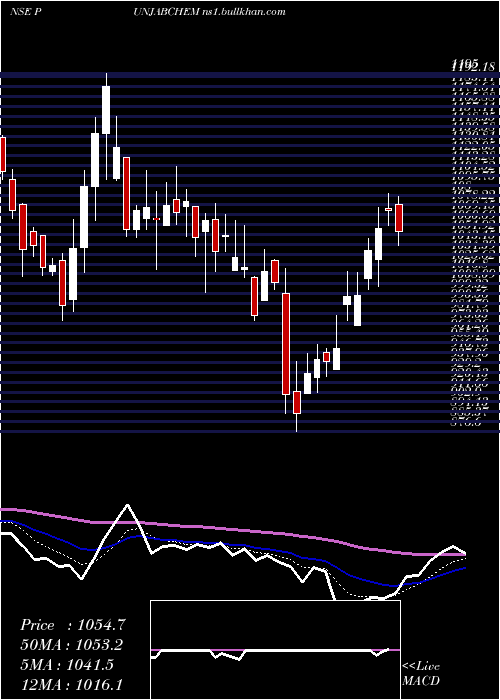Viewport: 500px width, 700px height.
Task: Click the longest red candle of the sharp drop
Action: (x=286, y=344)
